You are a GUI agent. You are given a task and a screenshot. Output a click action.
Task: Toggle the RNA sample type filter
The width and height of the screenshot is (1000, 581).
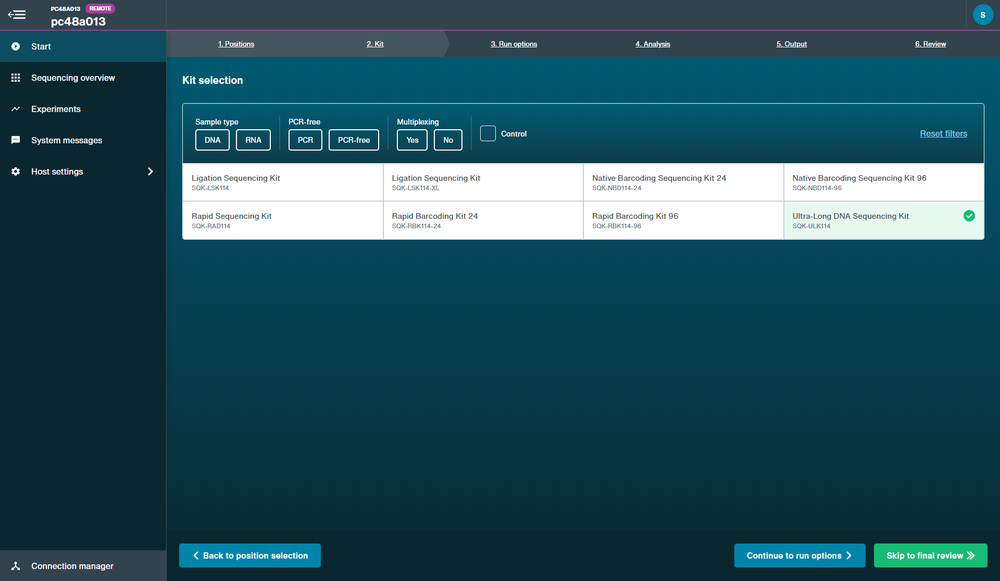pos(253,140)
